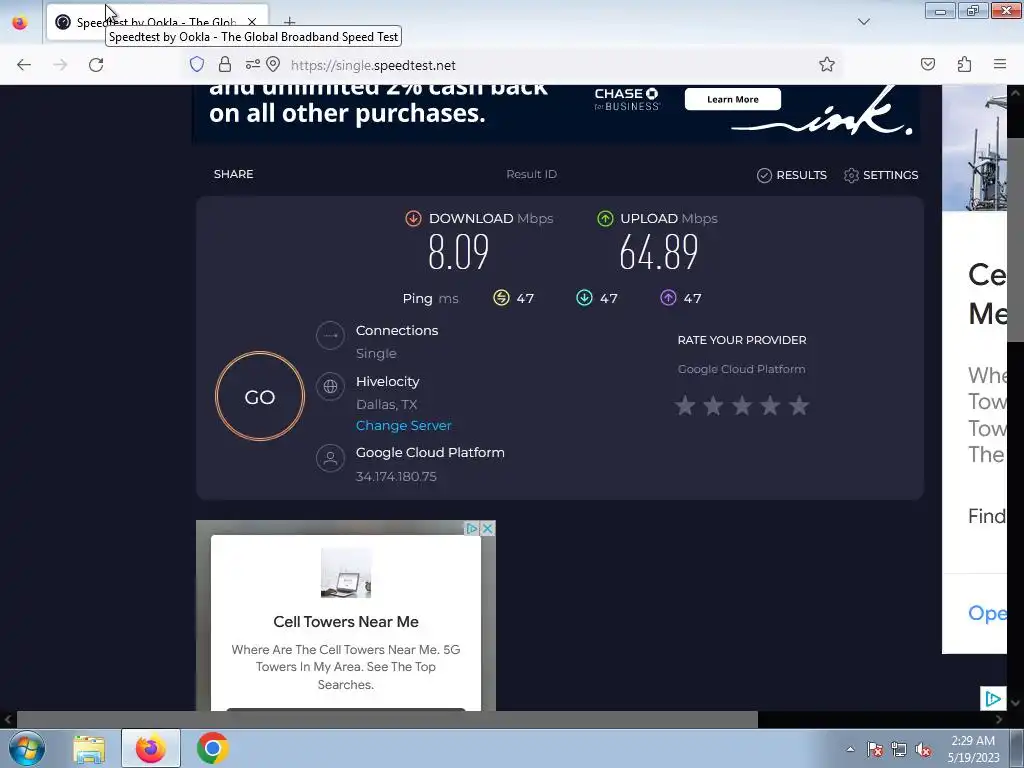This screenshot has width=1024, height=768.
Task: Click the download speed value 8.09
Action: [458, 252]
